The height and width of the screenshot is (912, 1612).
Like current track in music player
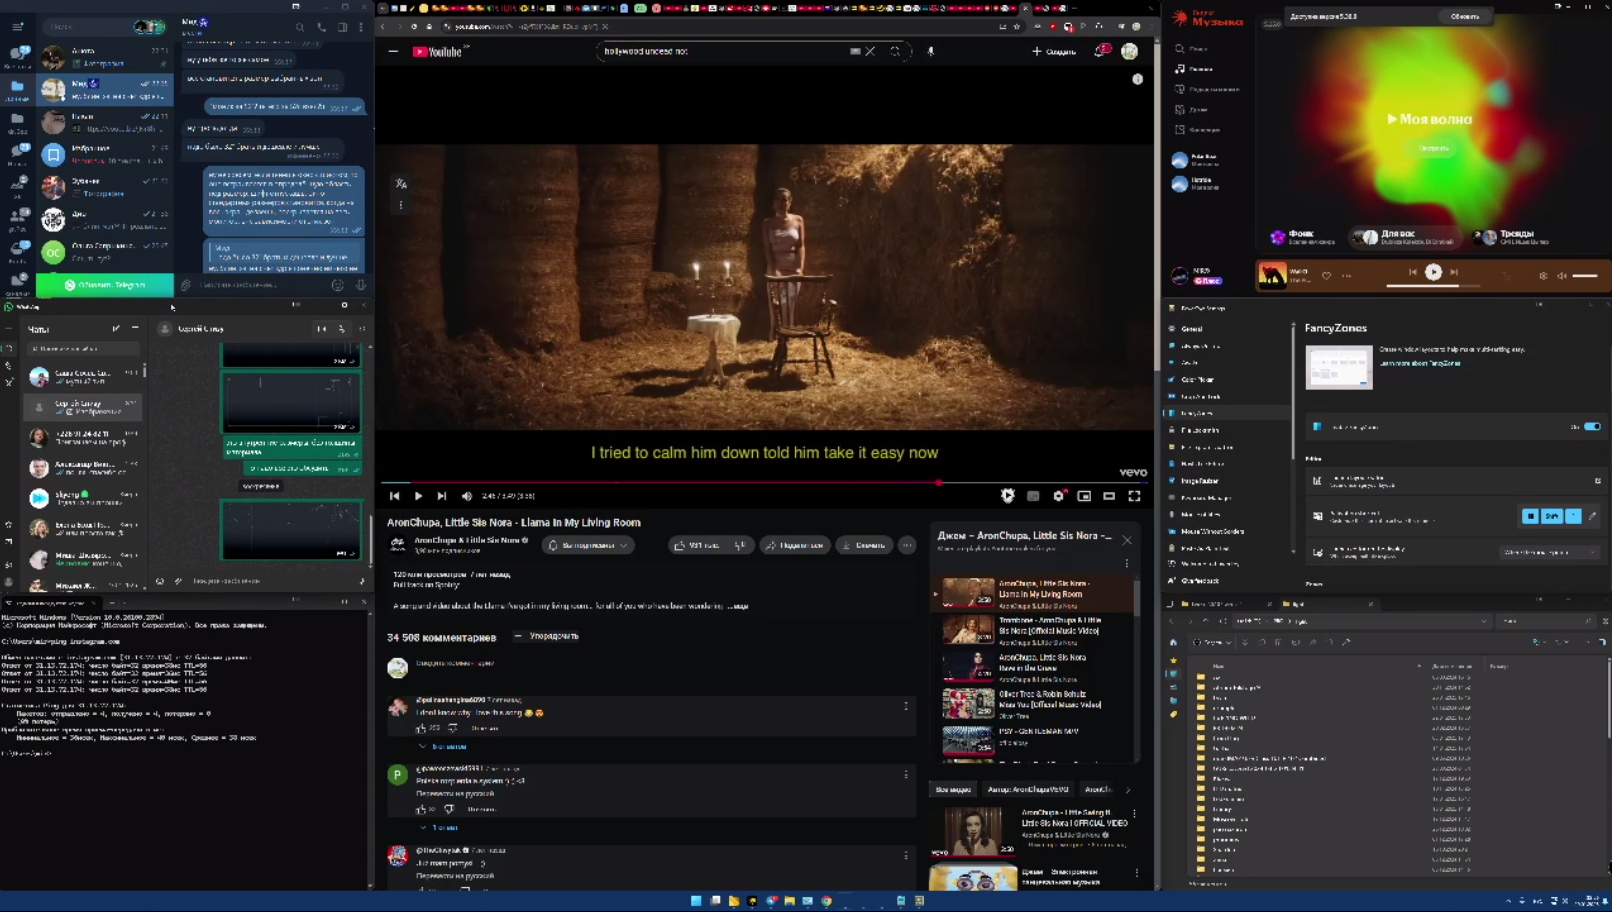coord(1326,275)
